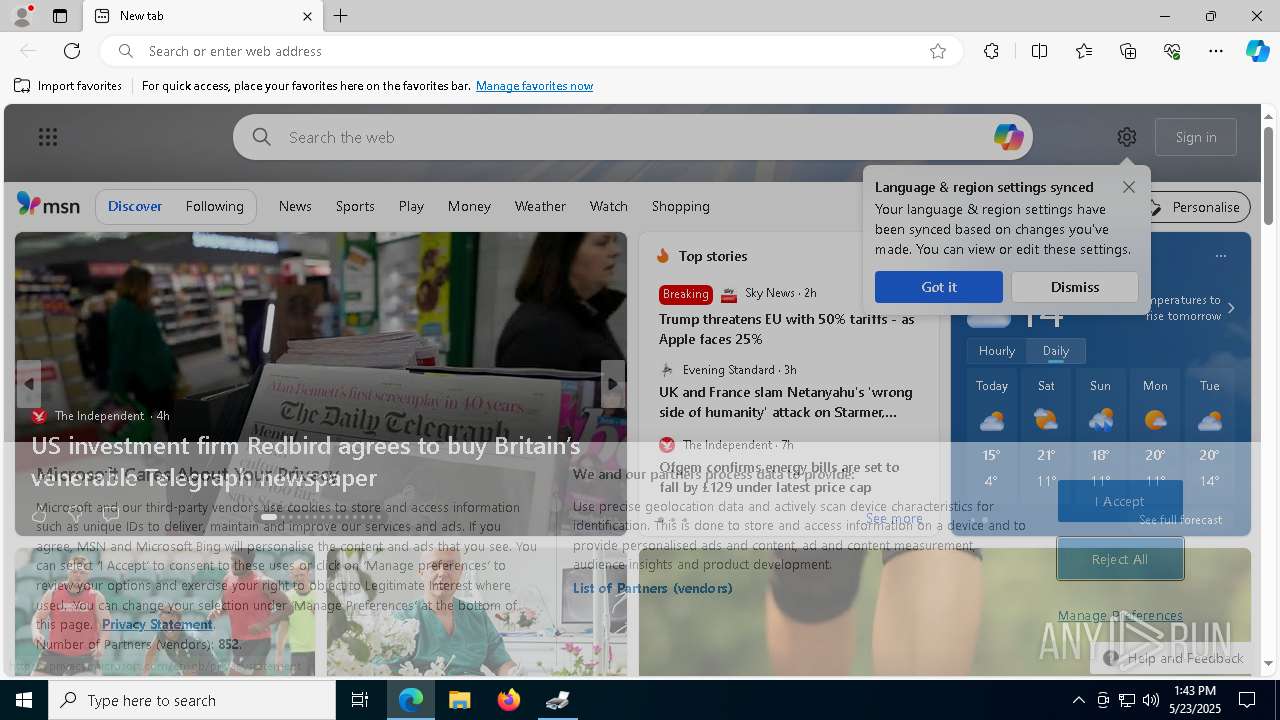This screenshot has width=1280, height=720.
Task: Open the Extensions puzzle icon
Action: pyautogui.click(x=991, y=51)
